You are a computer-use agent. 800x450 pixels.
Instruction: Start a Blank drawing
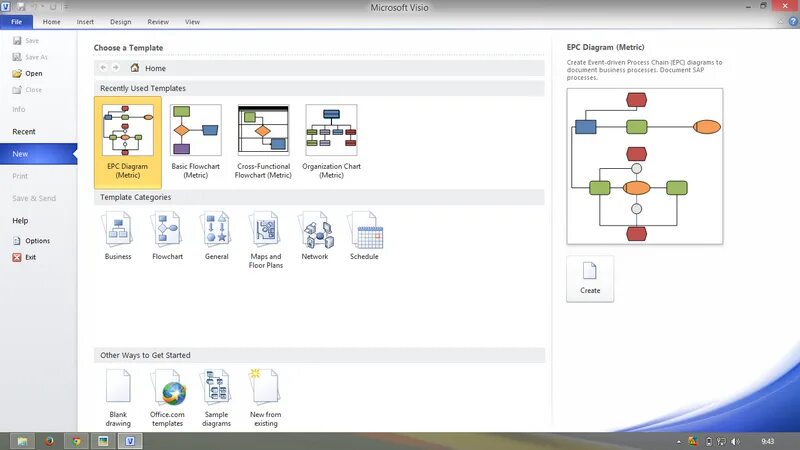tap(118, 398)
